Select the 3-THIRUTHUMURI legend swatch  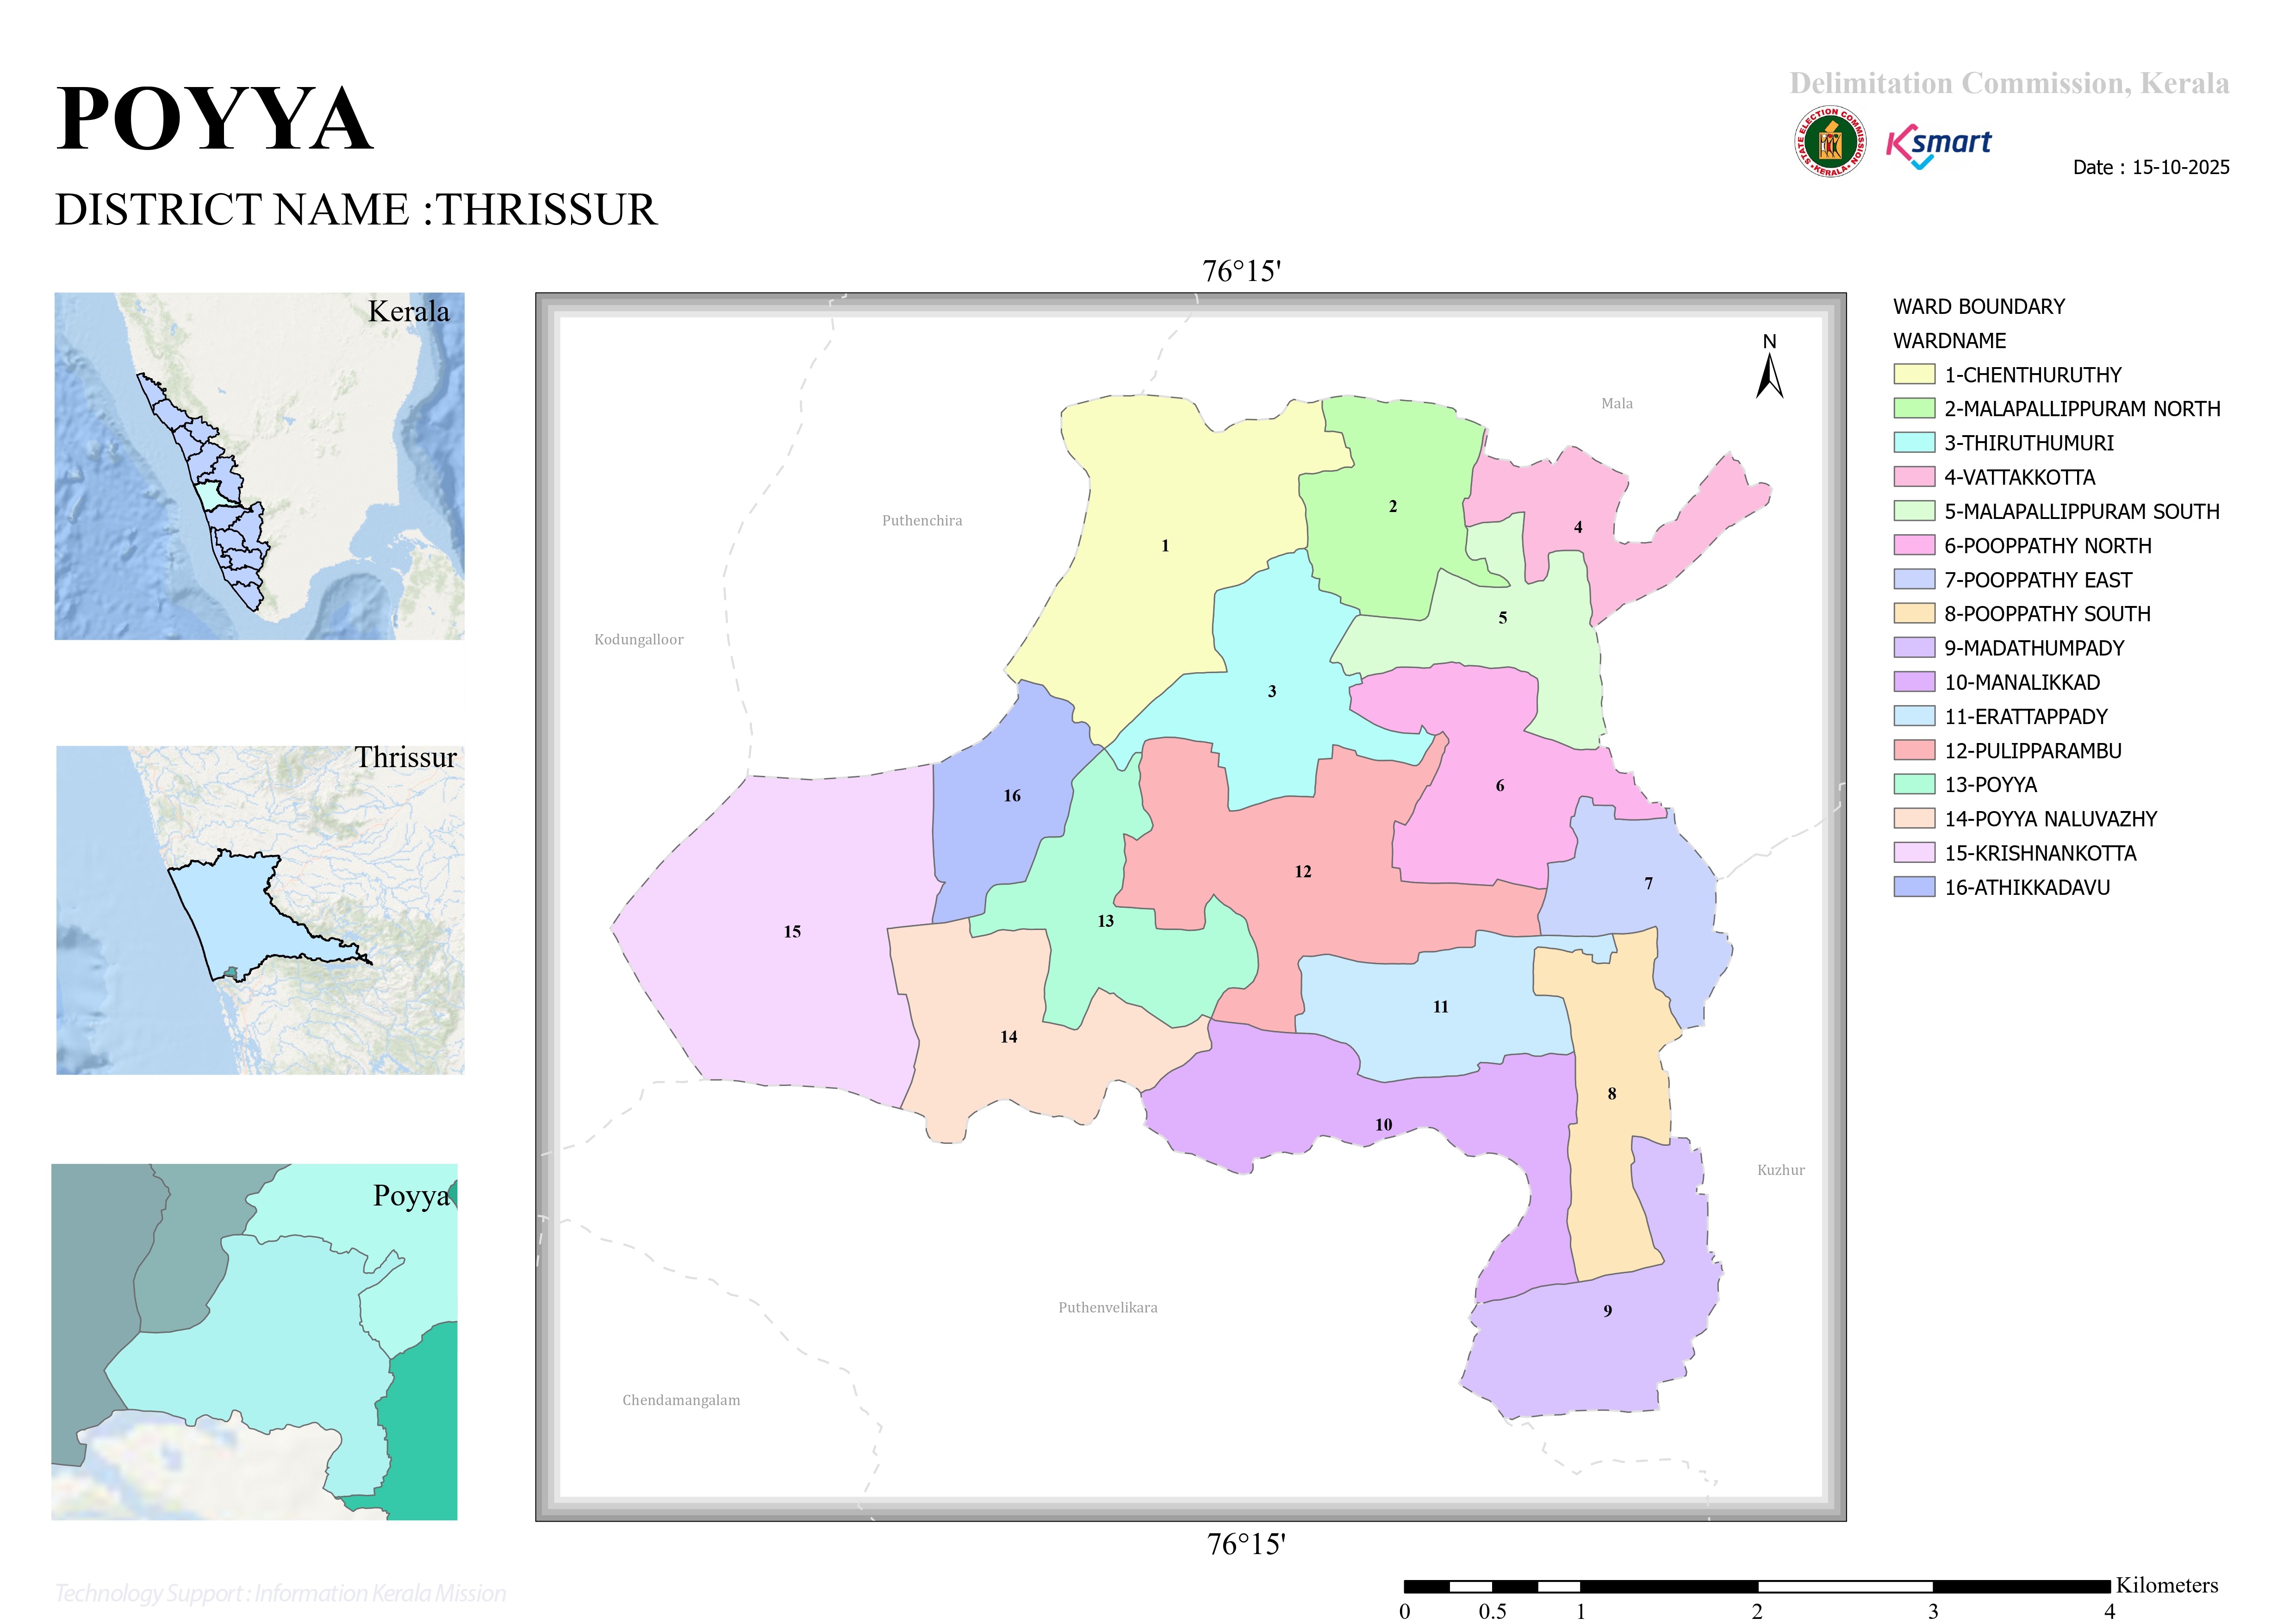1914,442
